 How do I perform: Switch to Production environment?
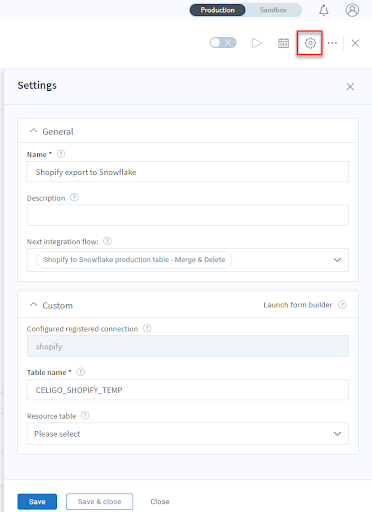coord(217,10)
